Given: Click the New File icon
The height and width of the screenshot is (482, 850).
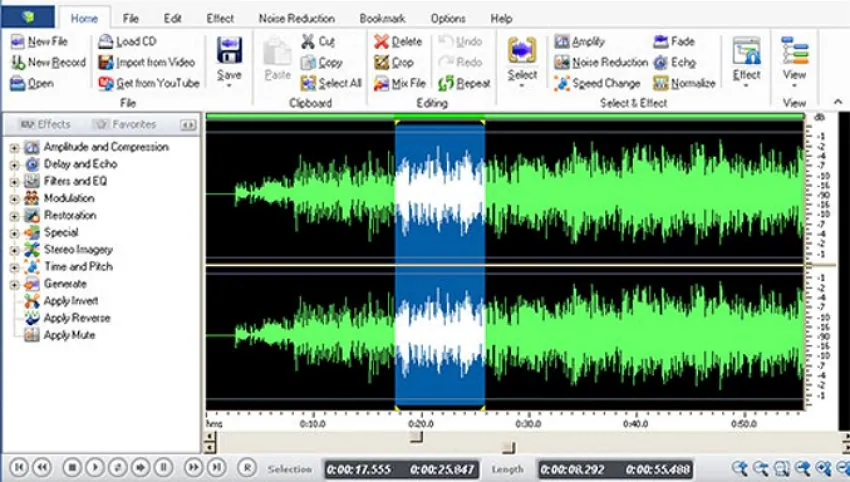Looking at the screenshot, I should coord(18,41).
